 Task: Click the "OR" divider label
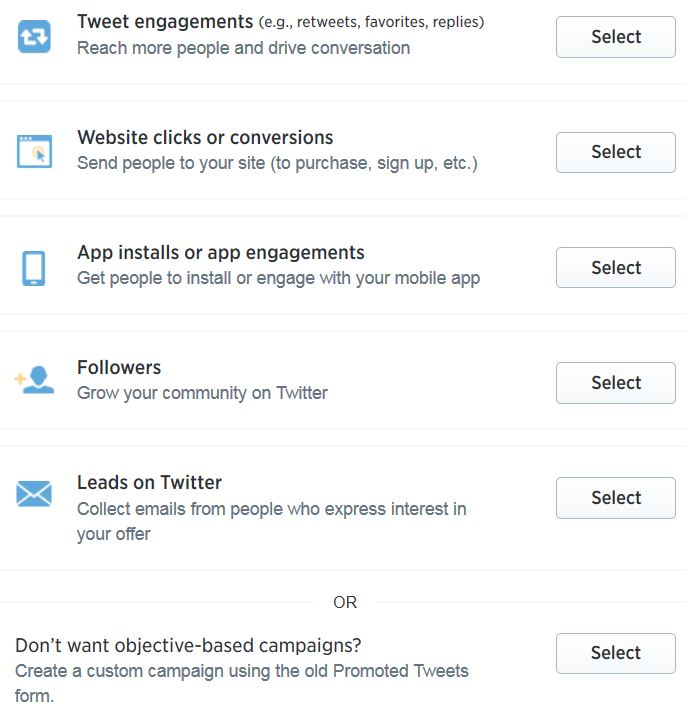click(345, 602)
